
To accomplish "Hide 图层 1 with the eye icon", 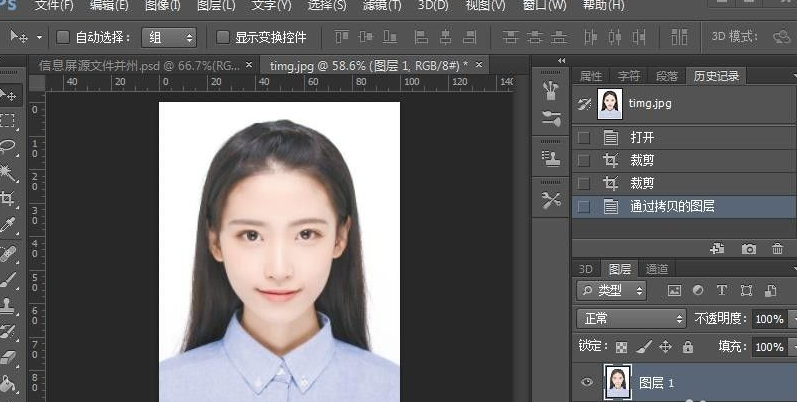I will [587, 382].
